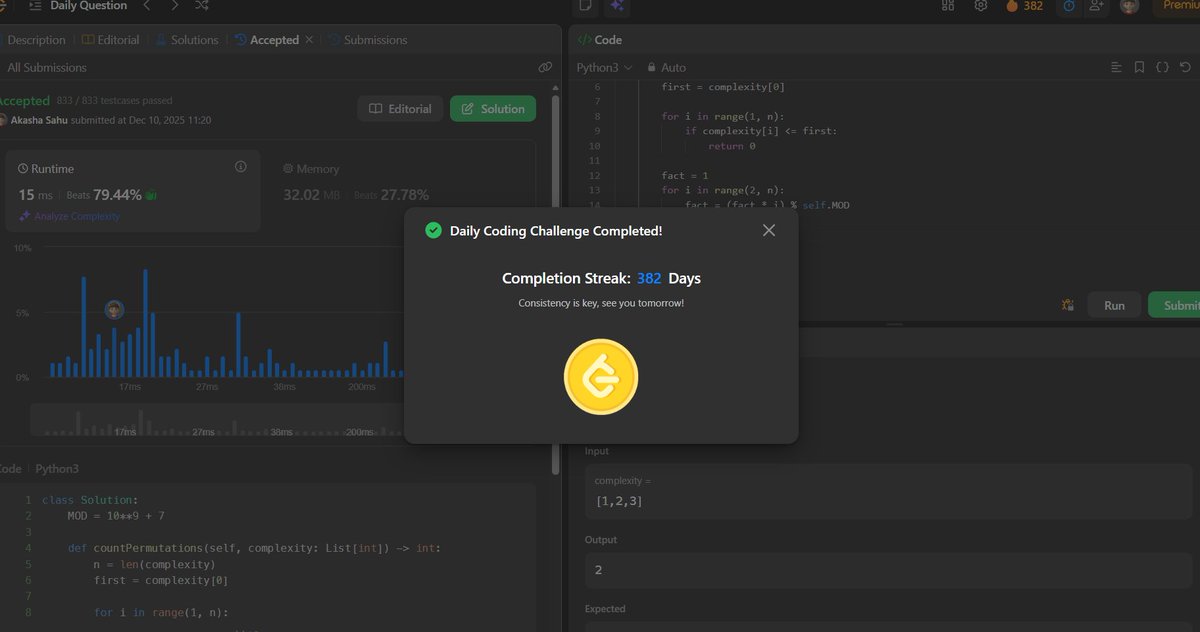Click the shuffle/random question icon
The width and height of the screenshot is (1200, 632).
201,5
